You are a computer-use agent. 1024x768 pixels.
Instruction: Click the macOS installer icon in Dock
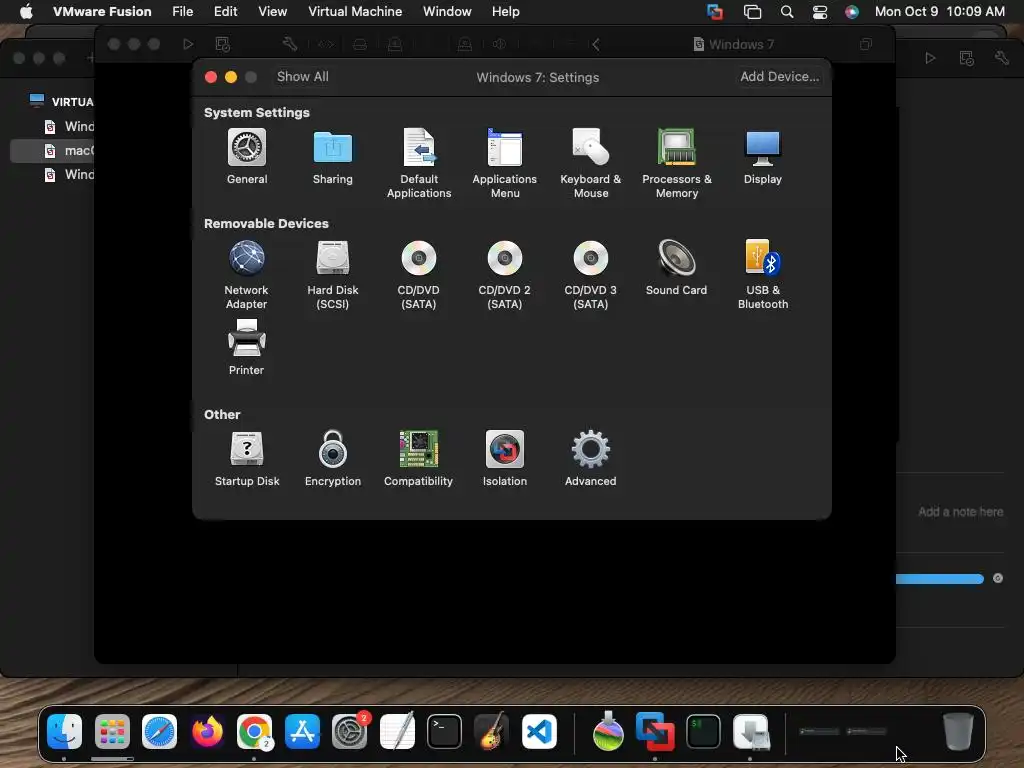coord(608,731)
